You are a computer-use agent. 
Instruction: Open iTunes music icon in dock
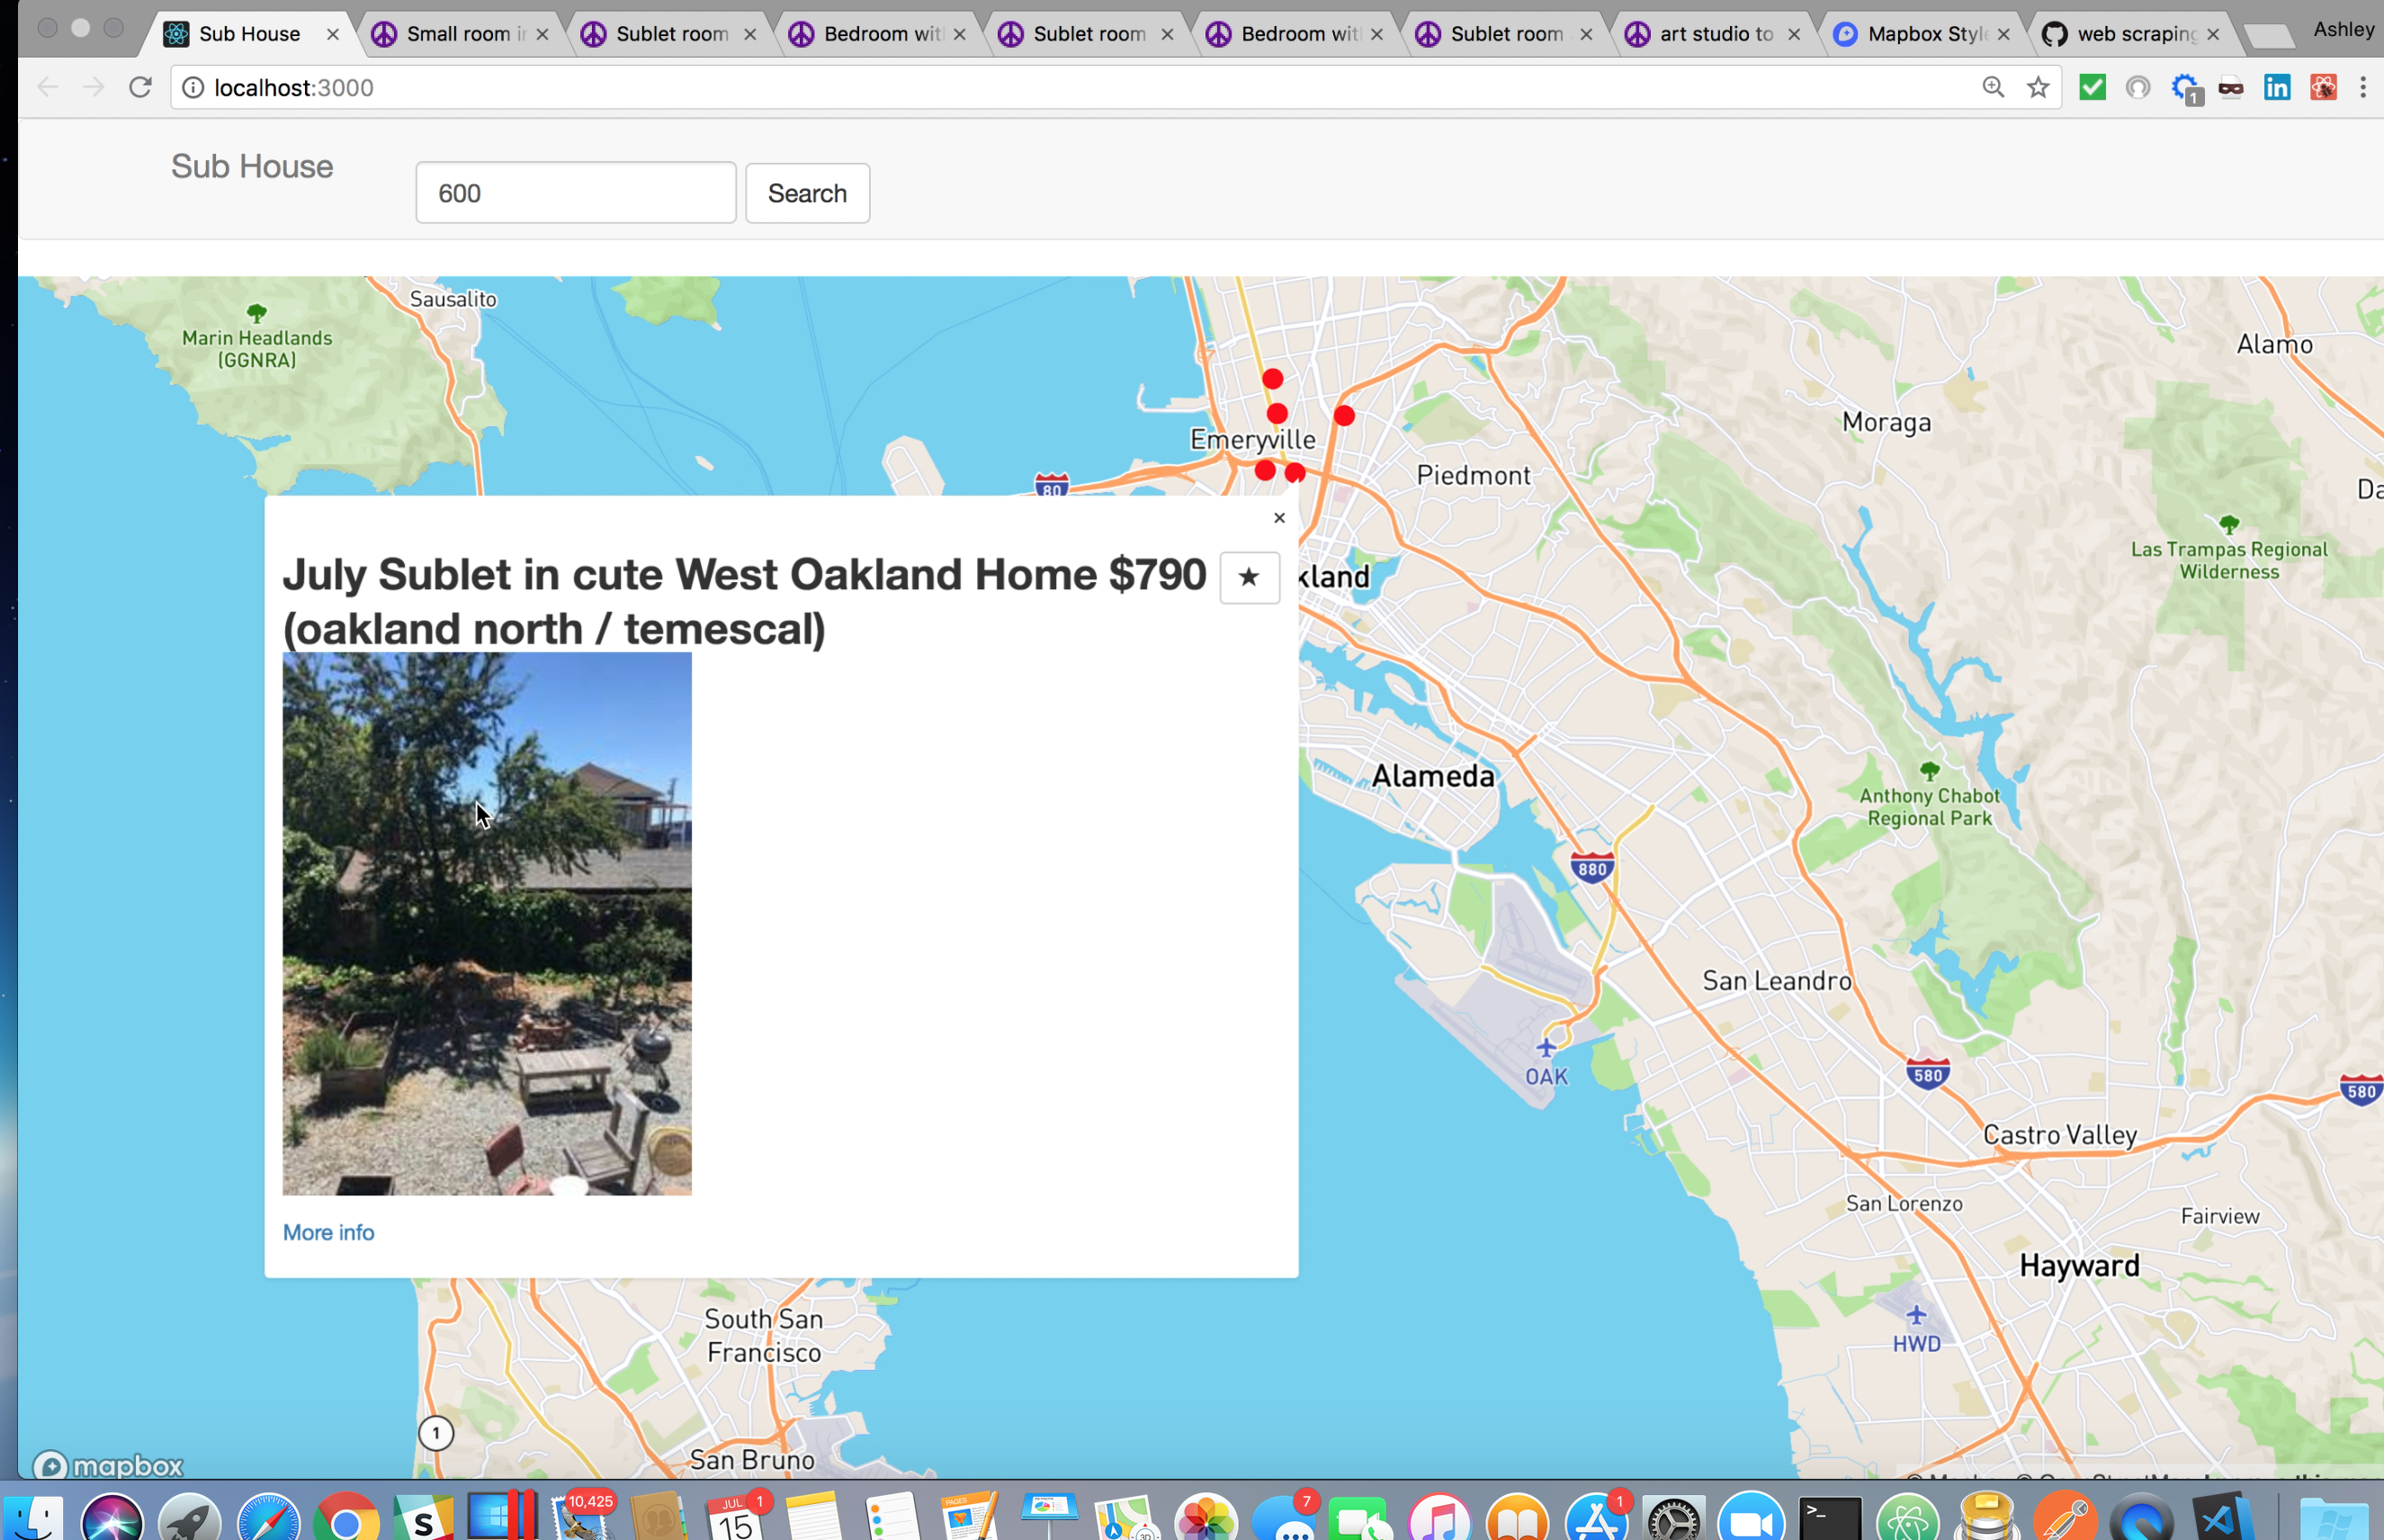[x=1440, y=1518]
